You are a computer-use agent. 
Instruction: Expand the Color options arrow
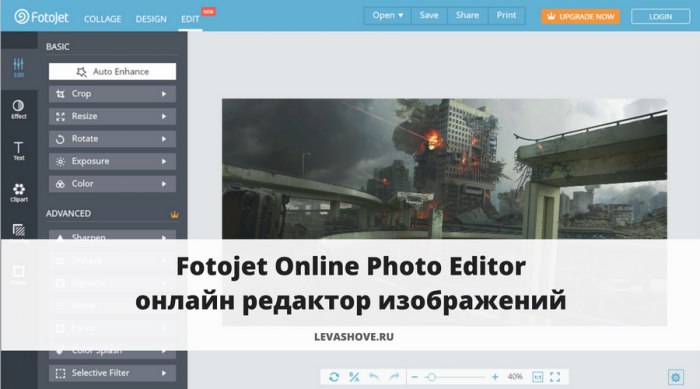[164, 184]
